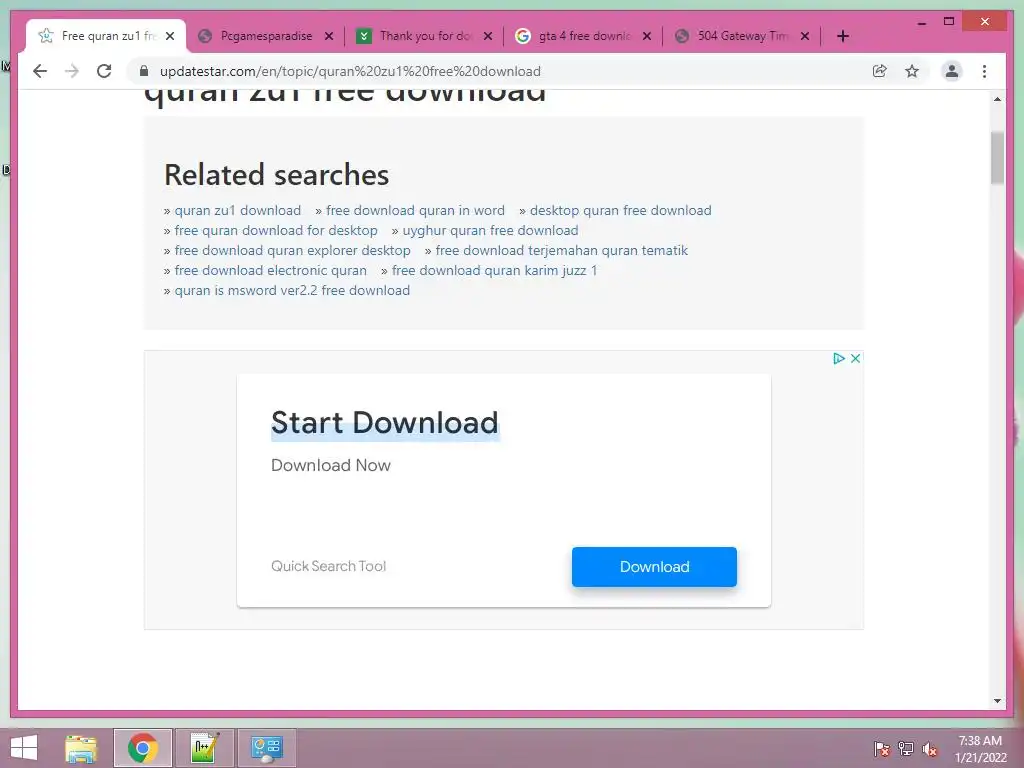Image resolution: width=1024 pixels, height=768 pixels.
Task: Close the advertisement with X icon
Action: tap(855, 358)
